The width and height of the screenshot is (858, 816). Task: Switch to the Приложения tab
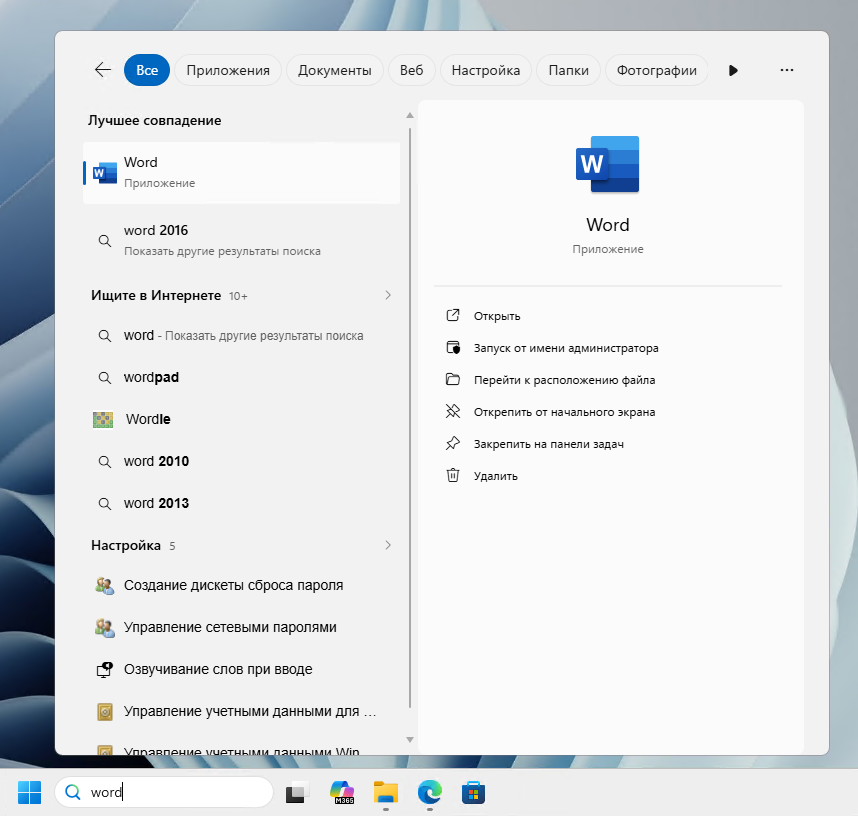228,70
